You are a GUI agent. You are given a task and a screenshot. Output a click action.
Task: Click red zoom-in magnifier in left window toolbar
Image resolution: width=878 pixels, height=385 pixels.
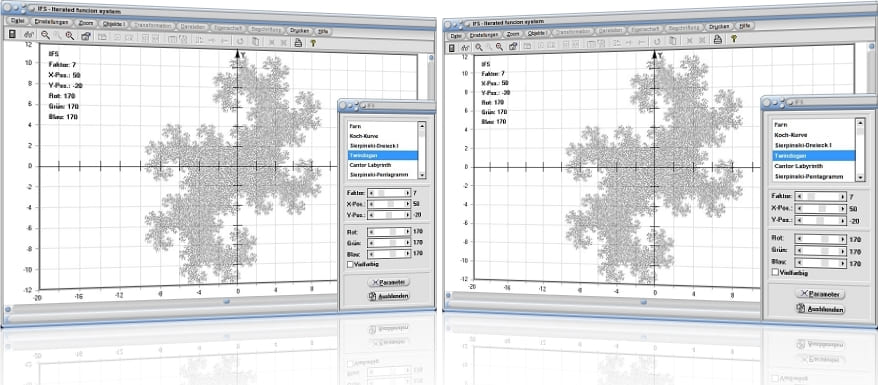[69, 36]
